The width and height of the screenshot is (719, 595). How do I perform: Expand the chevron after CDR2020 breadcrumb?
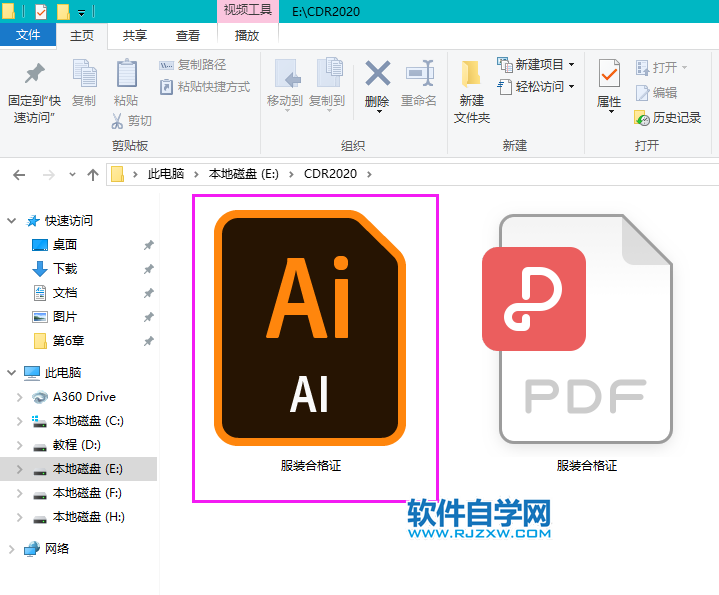pyautogui.click(x=370, y=175)
